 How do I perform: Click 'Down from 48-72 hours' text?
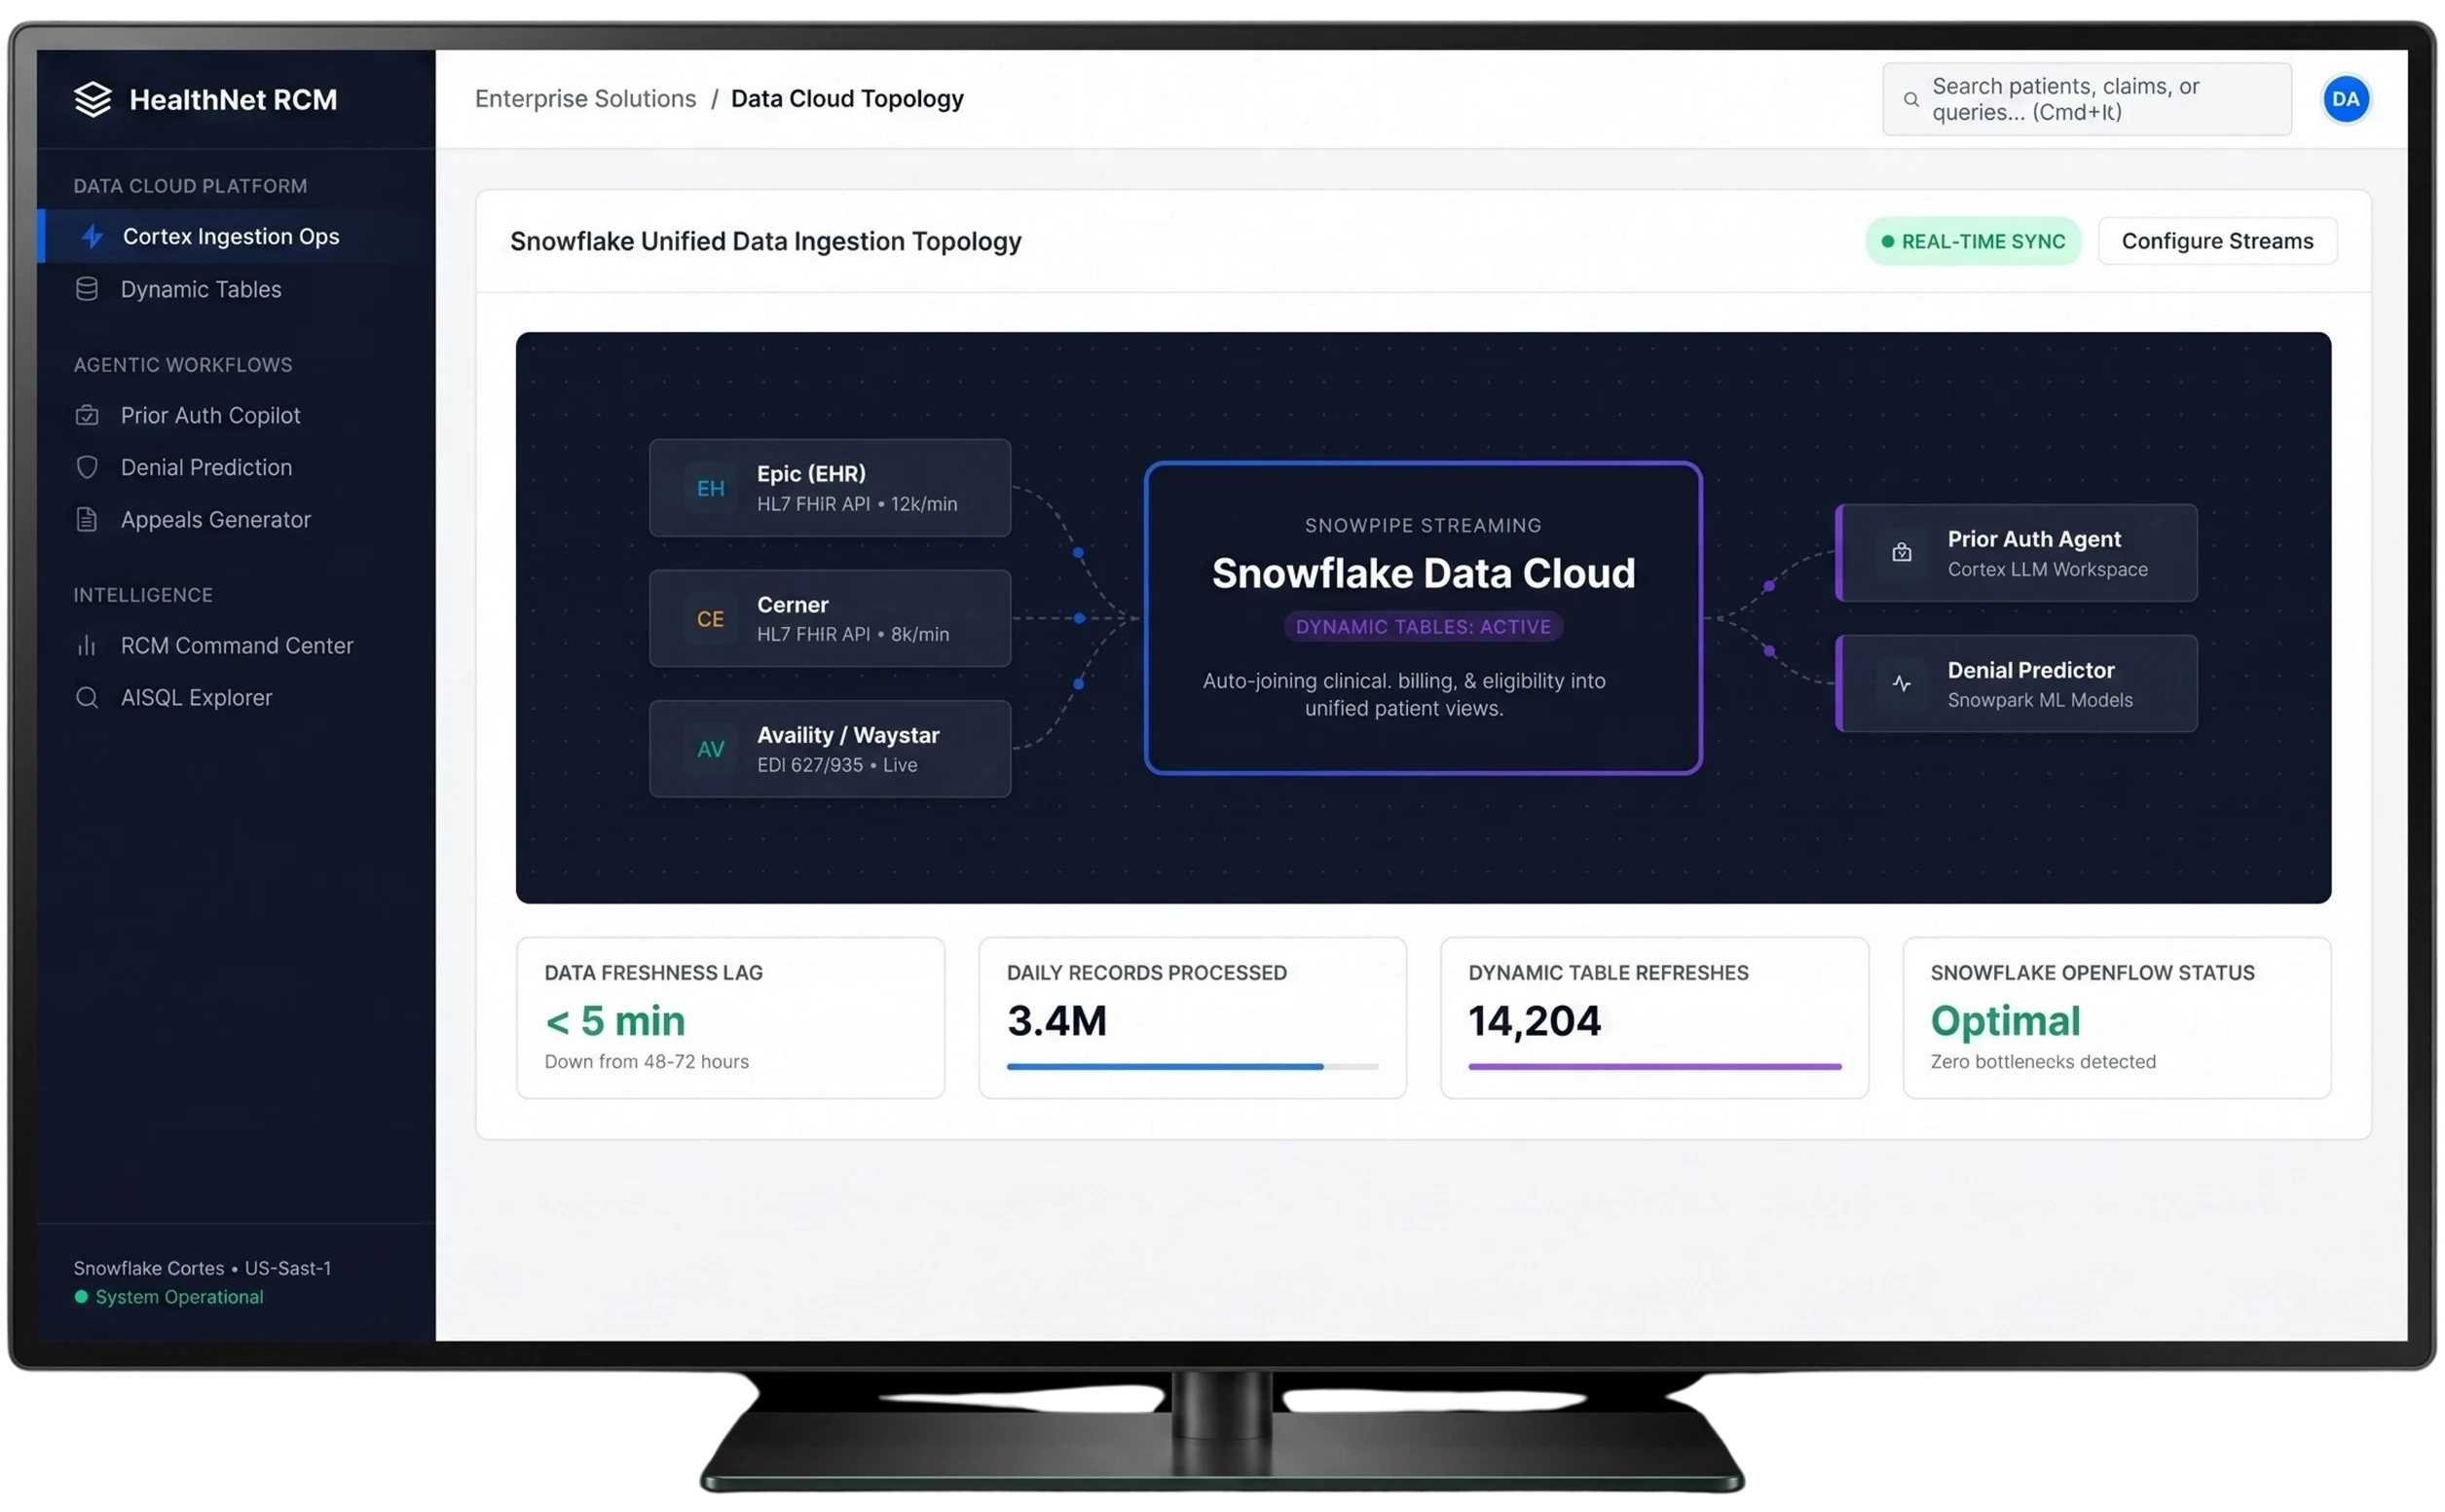(646, 1061)
